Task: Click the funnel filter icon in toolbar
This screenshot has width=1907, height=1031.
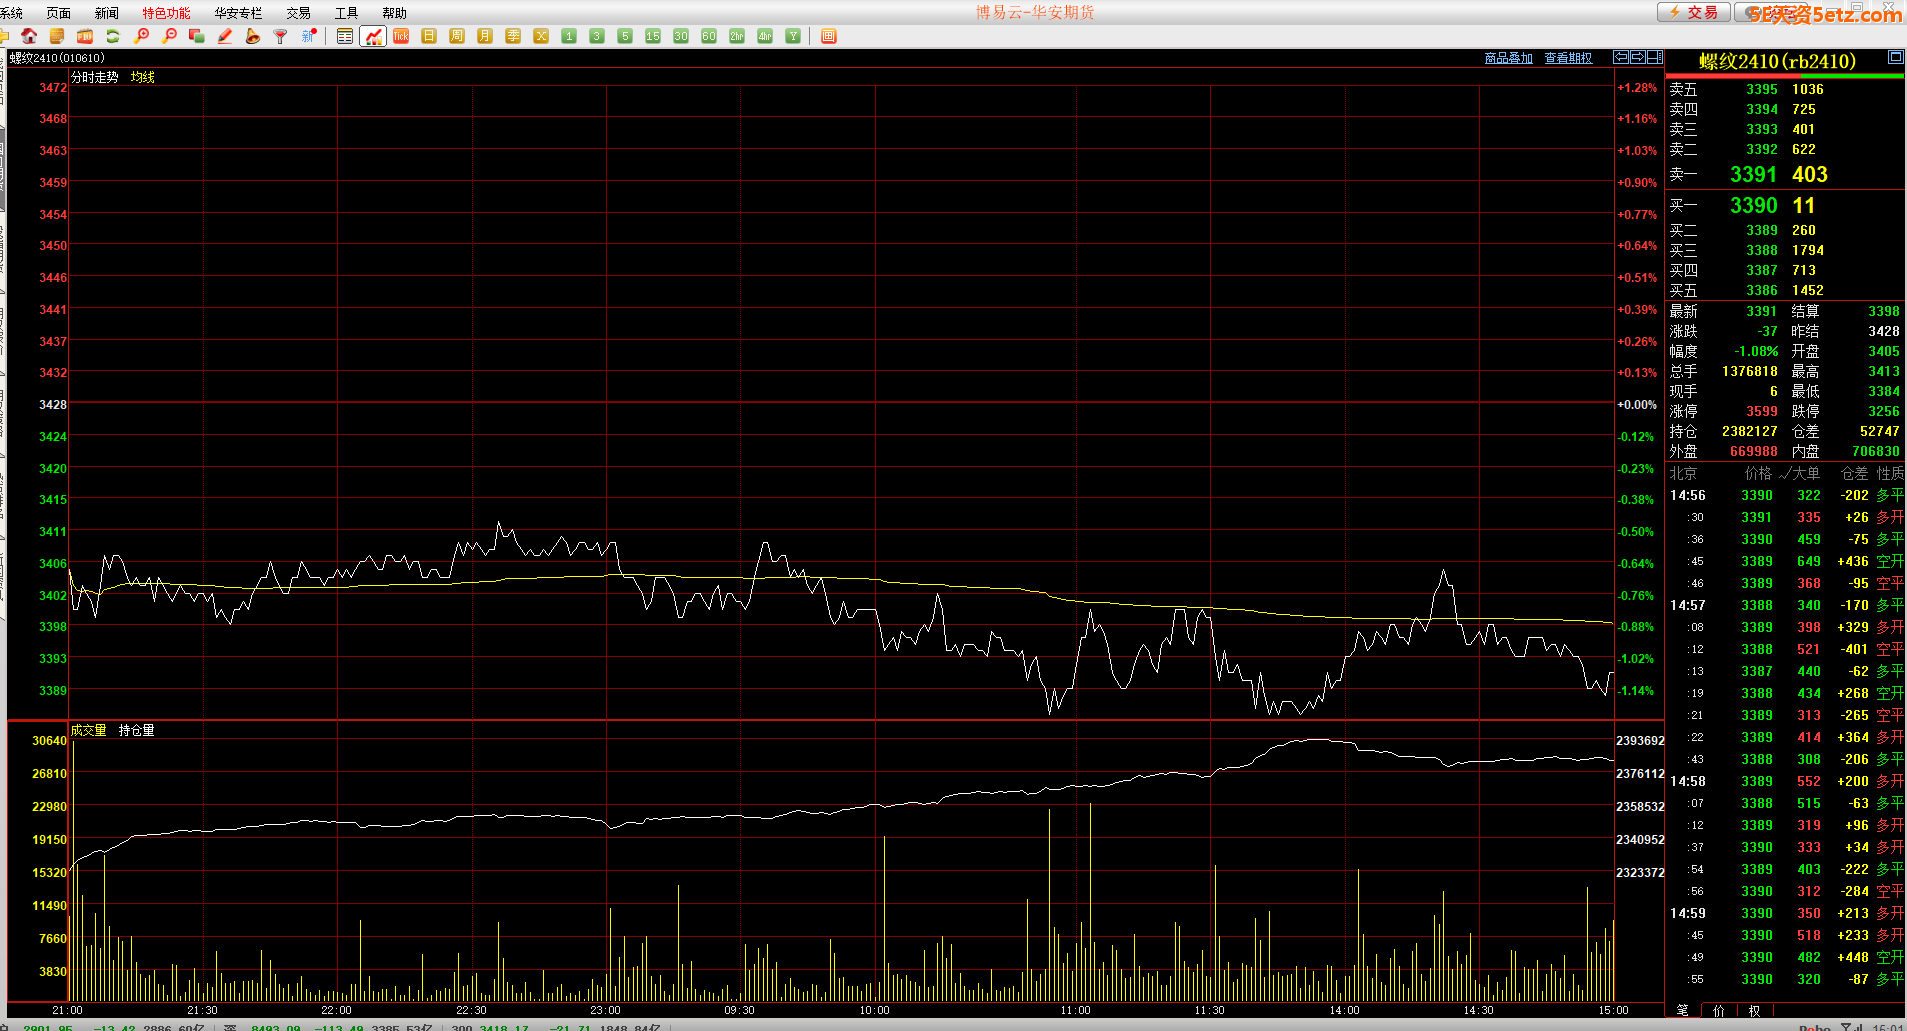Action: [281, 36]
